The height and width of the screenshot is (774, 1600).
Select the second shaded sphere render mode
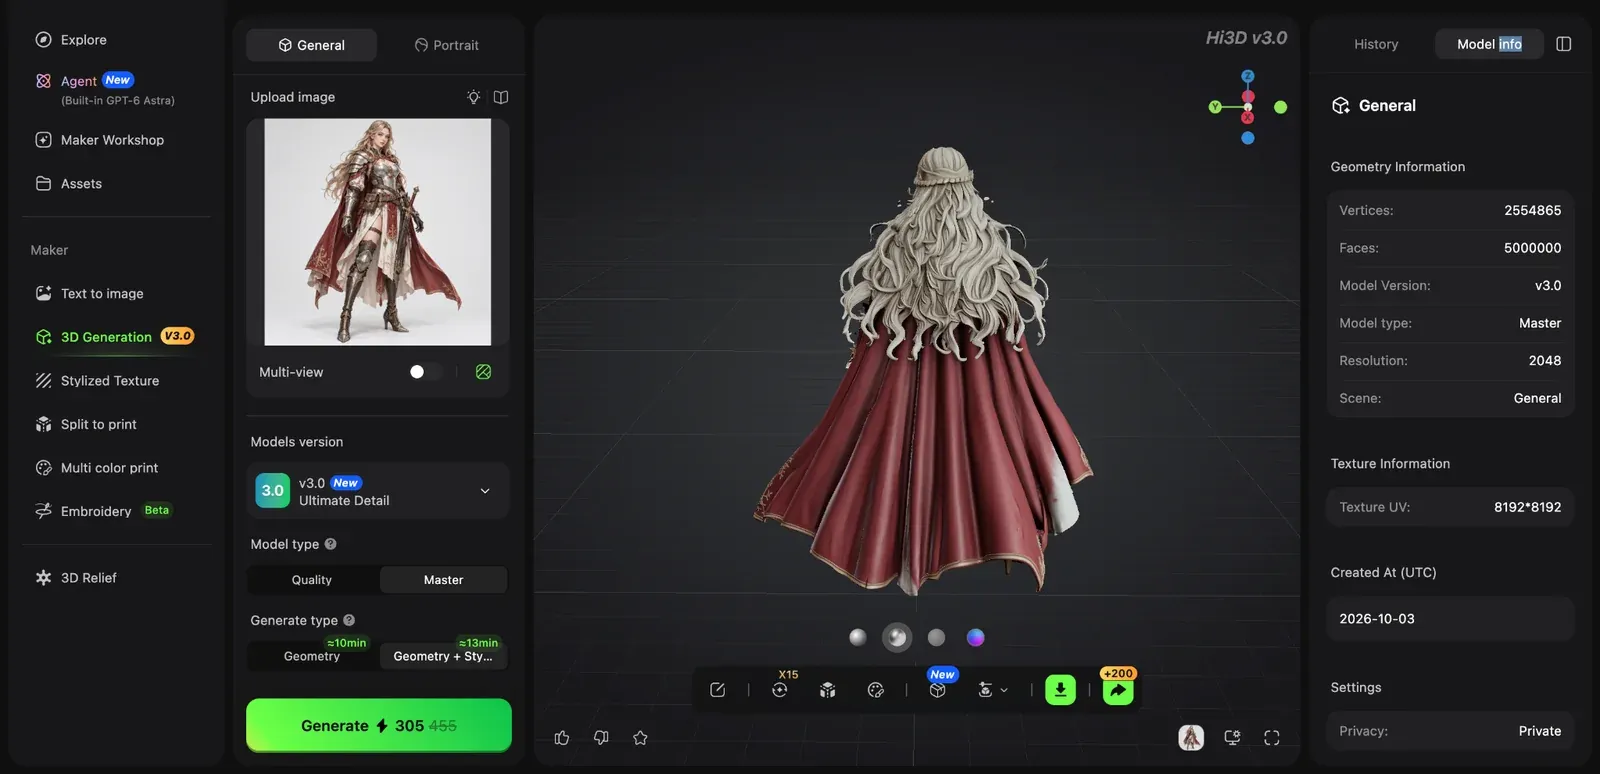click(897, 637)
